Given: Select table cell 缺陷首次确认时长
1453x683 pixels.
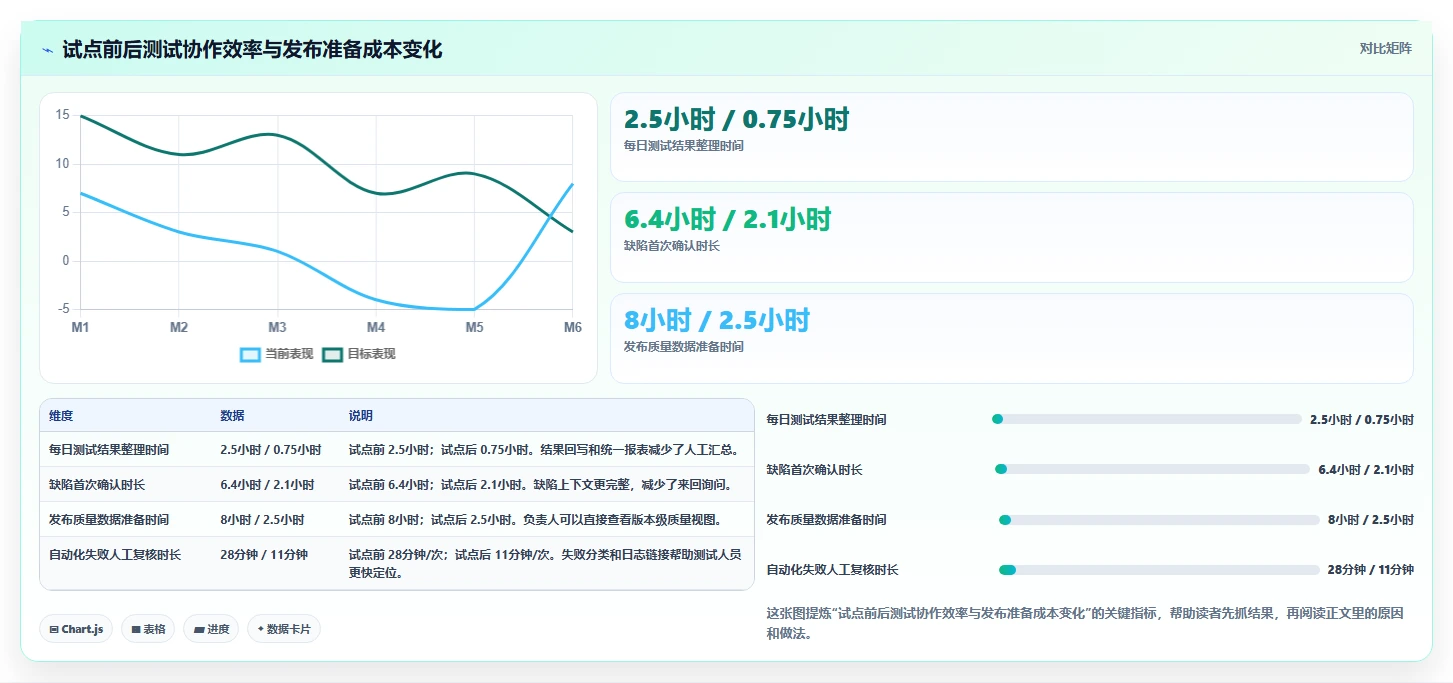Looking at the screenshot, I should (97, 485).
